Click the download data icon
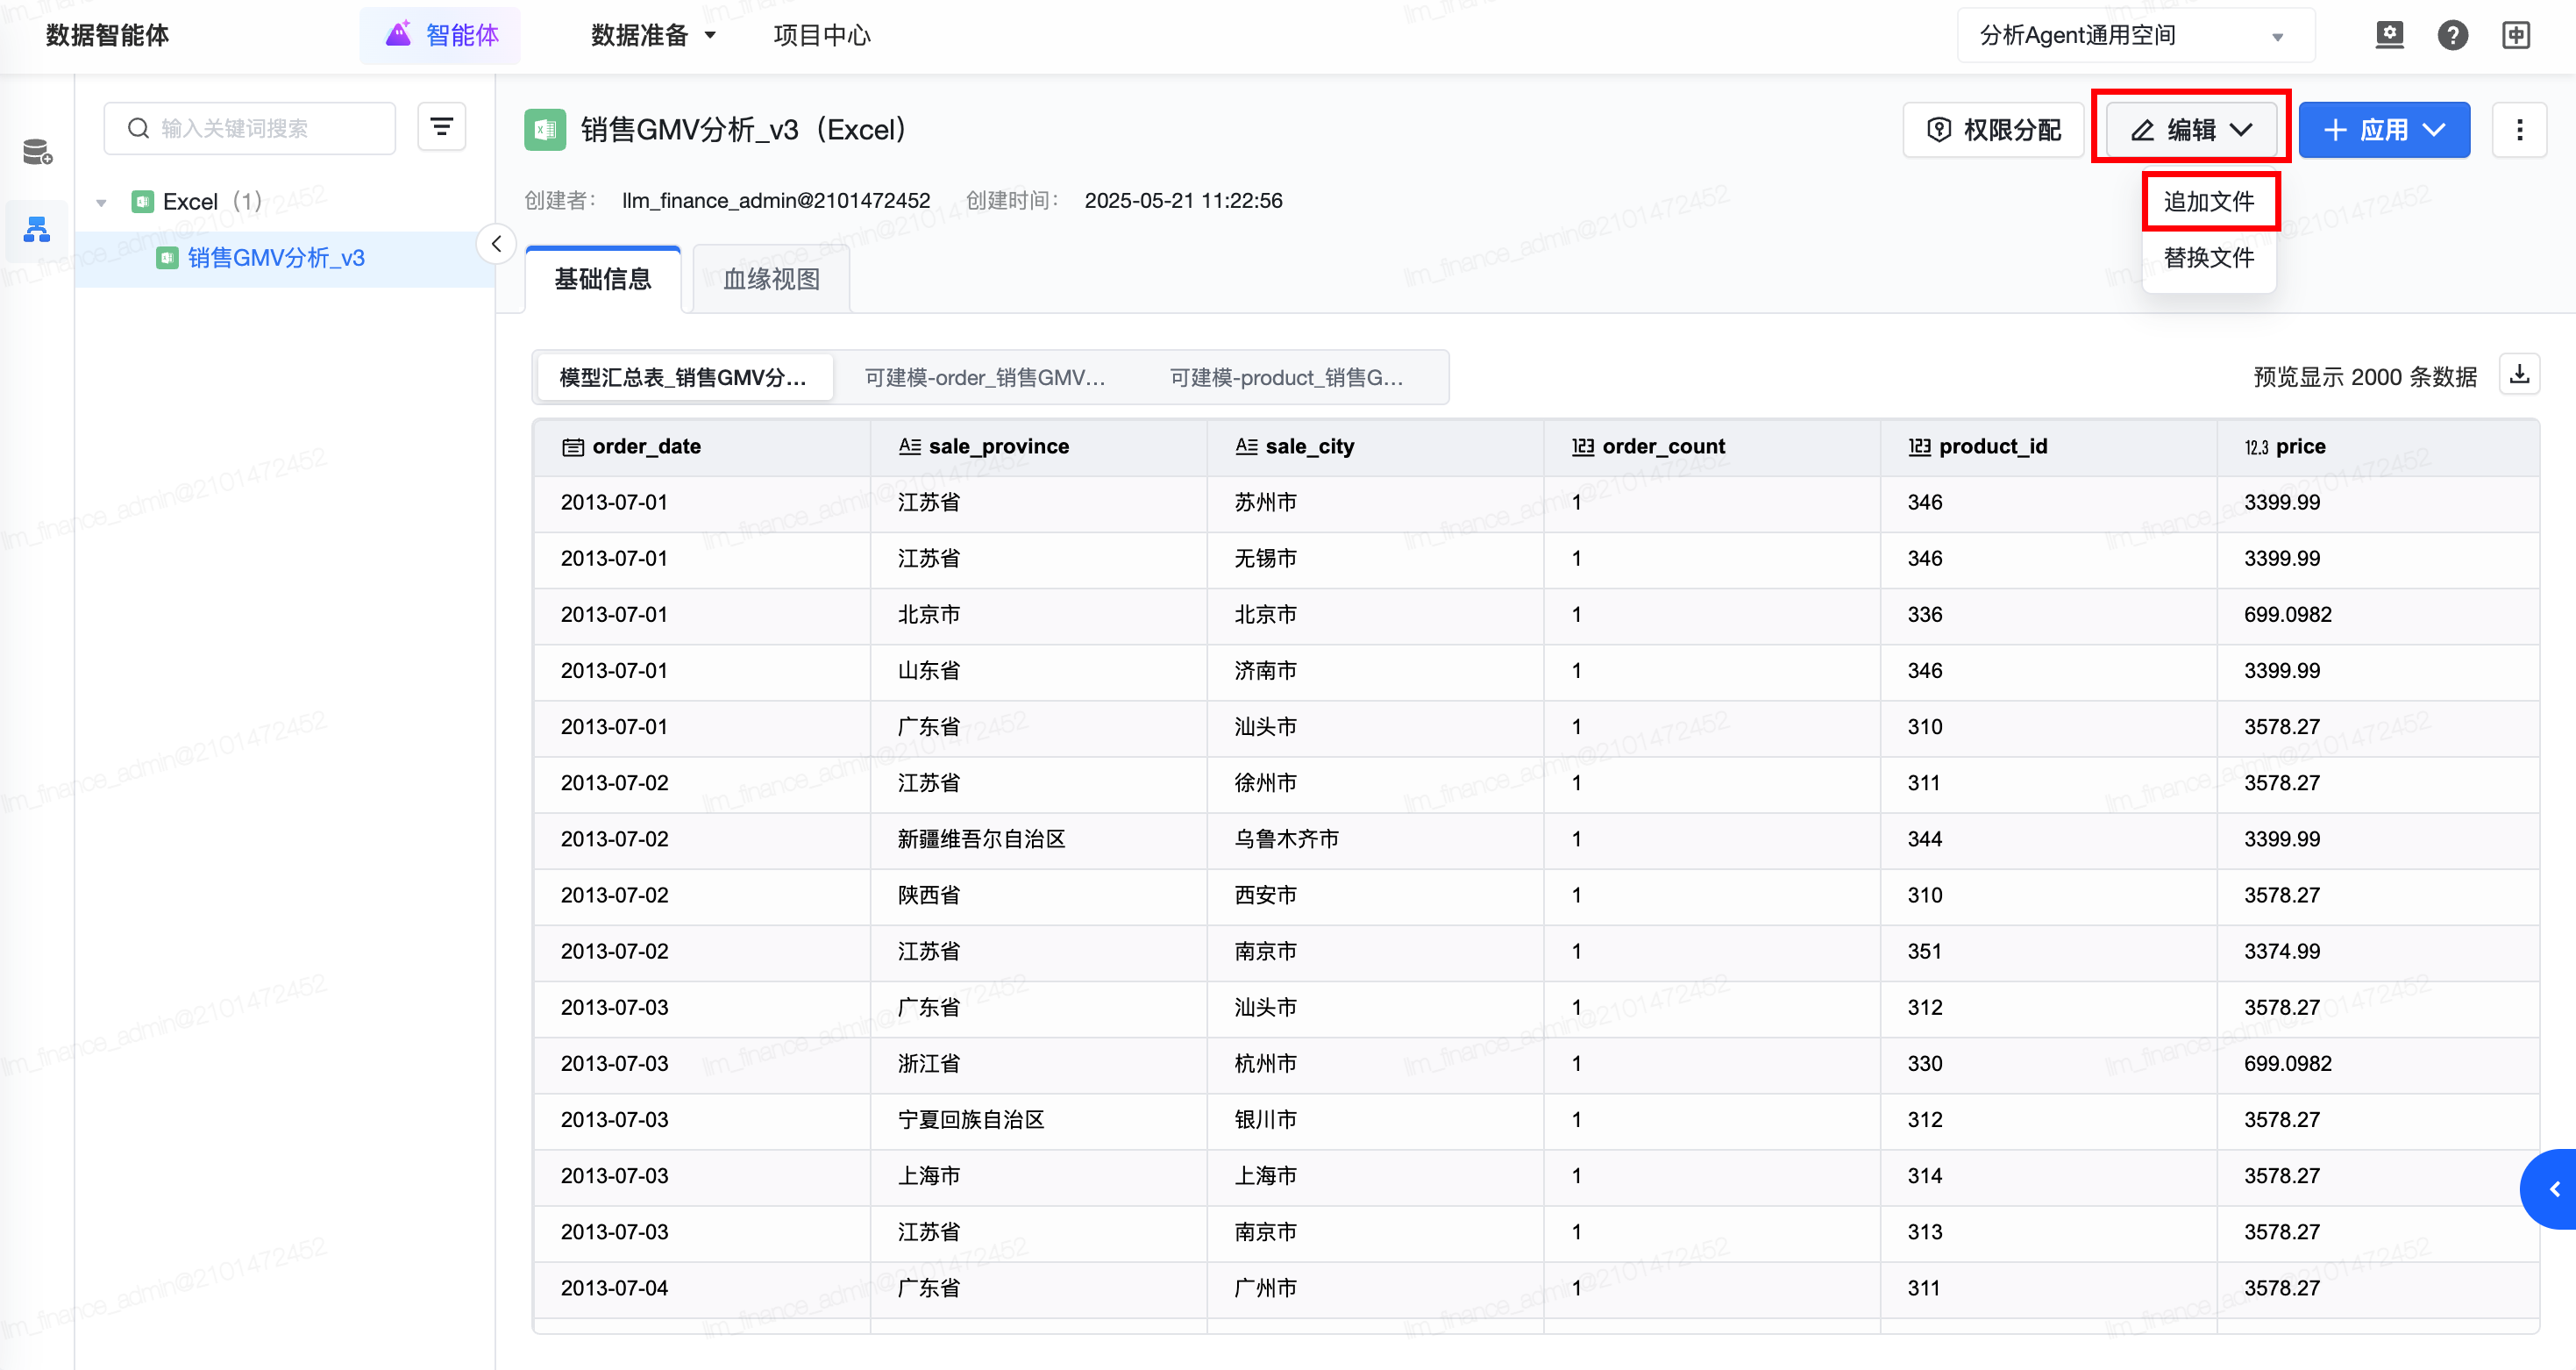2576x1370 pixels. point(2519,375)
